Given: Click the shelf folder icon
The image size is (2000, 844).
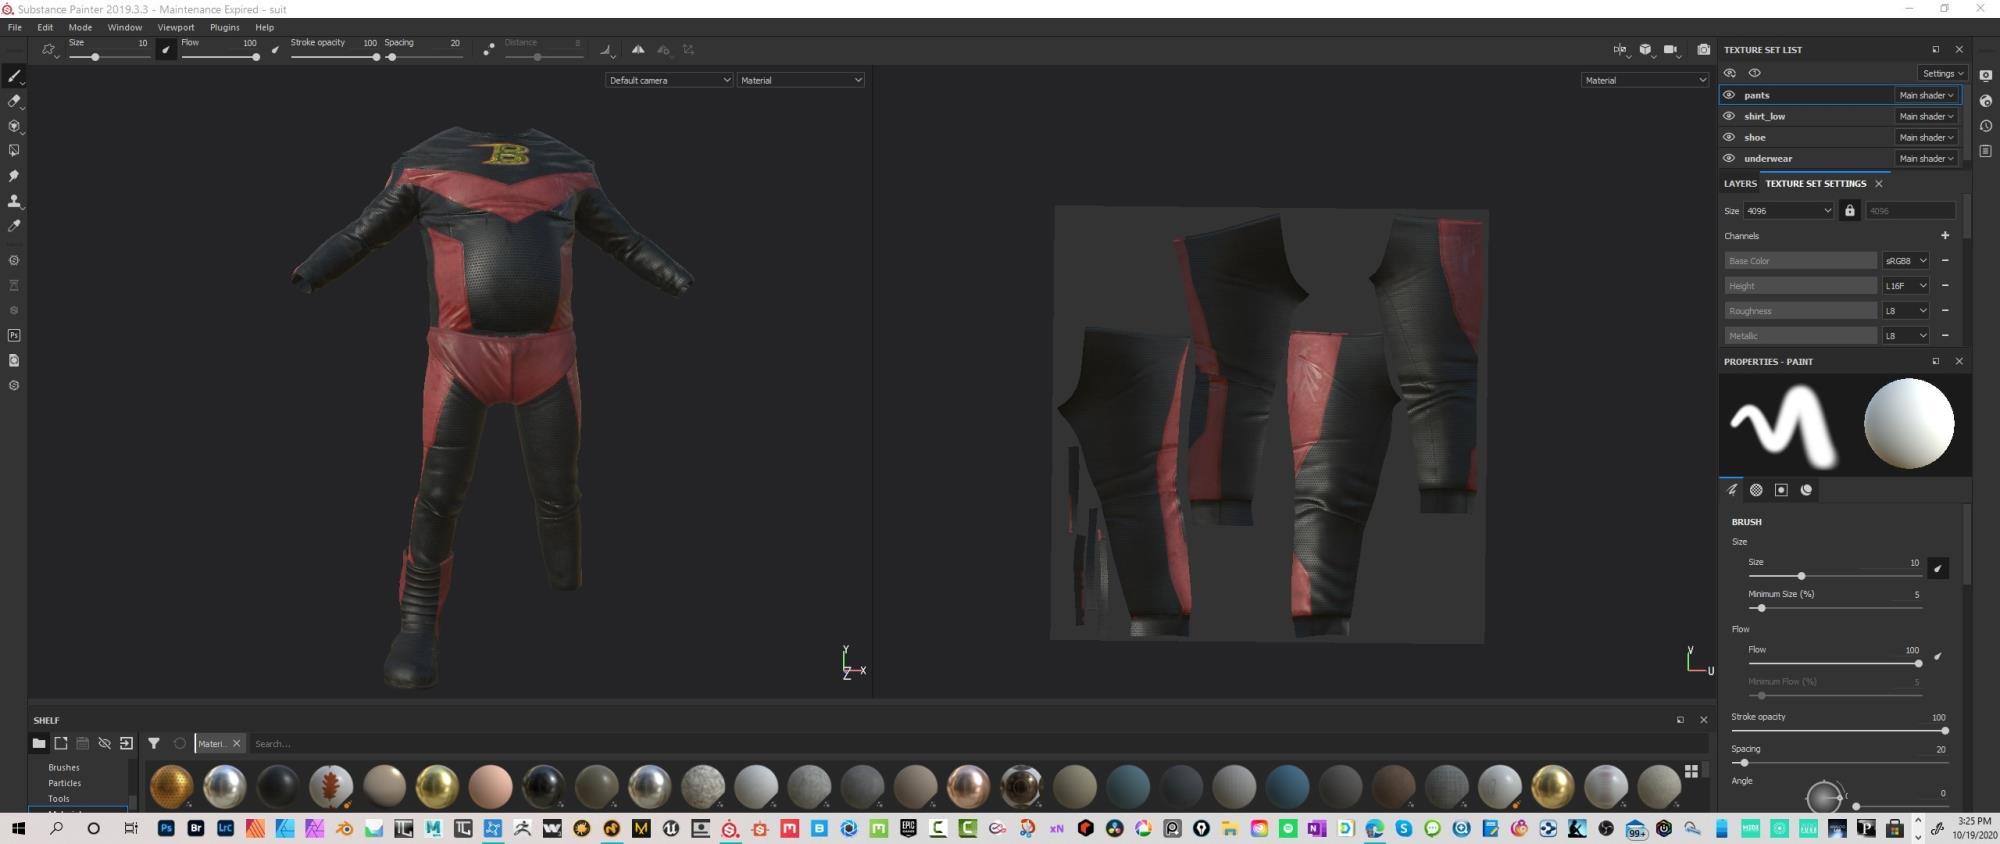Looking at the screenshot, I should point(38,743).
